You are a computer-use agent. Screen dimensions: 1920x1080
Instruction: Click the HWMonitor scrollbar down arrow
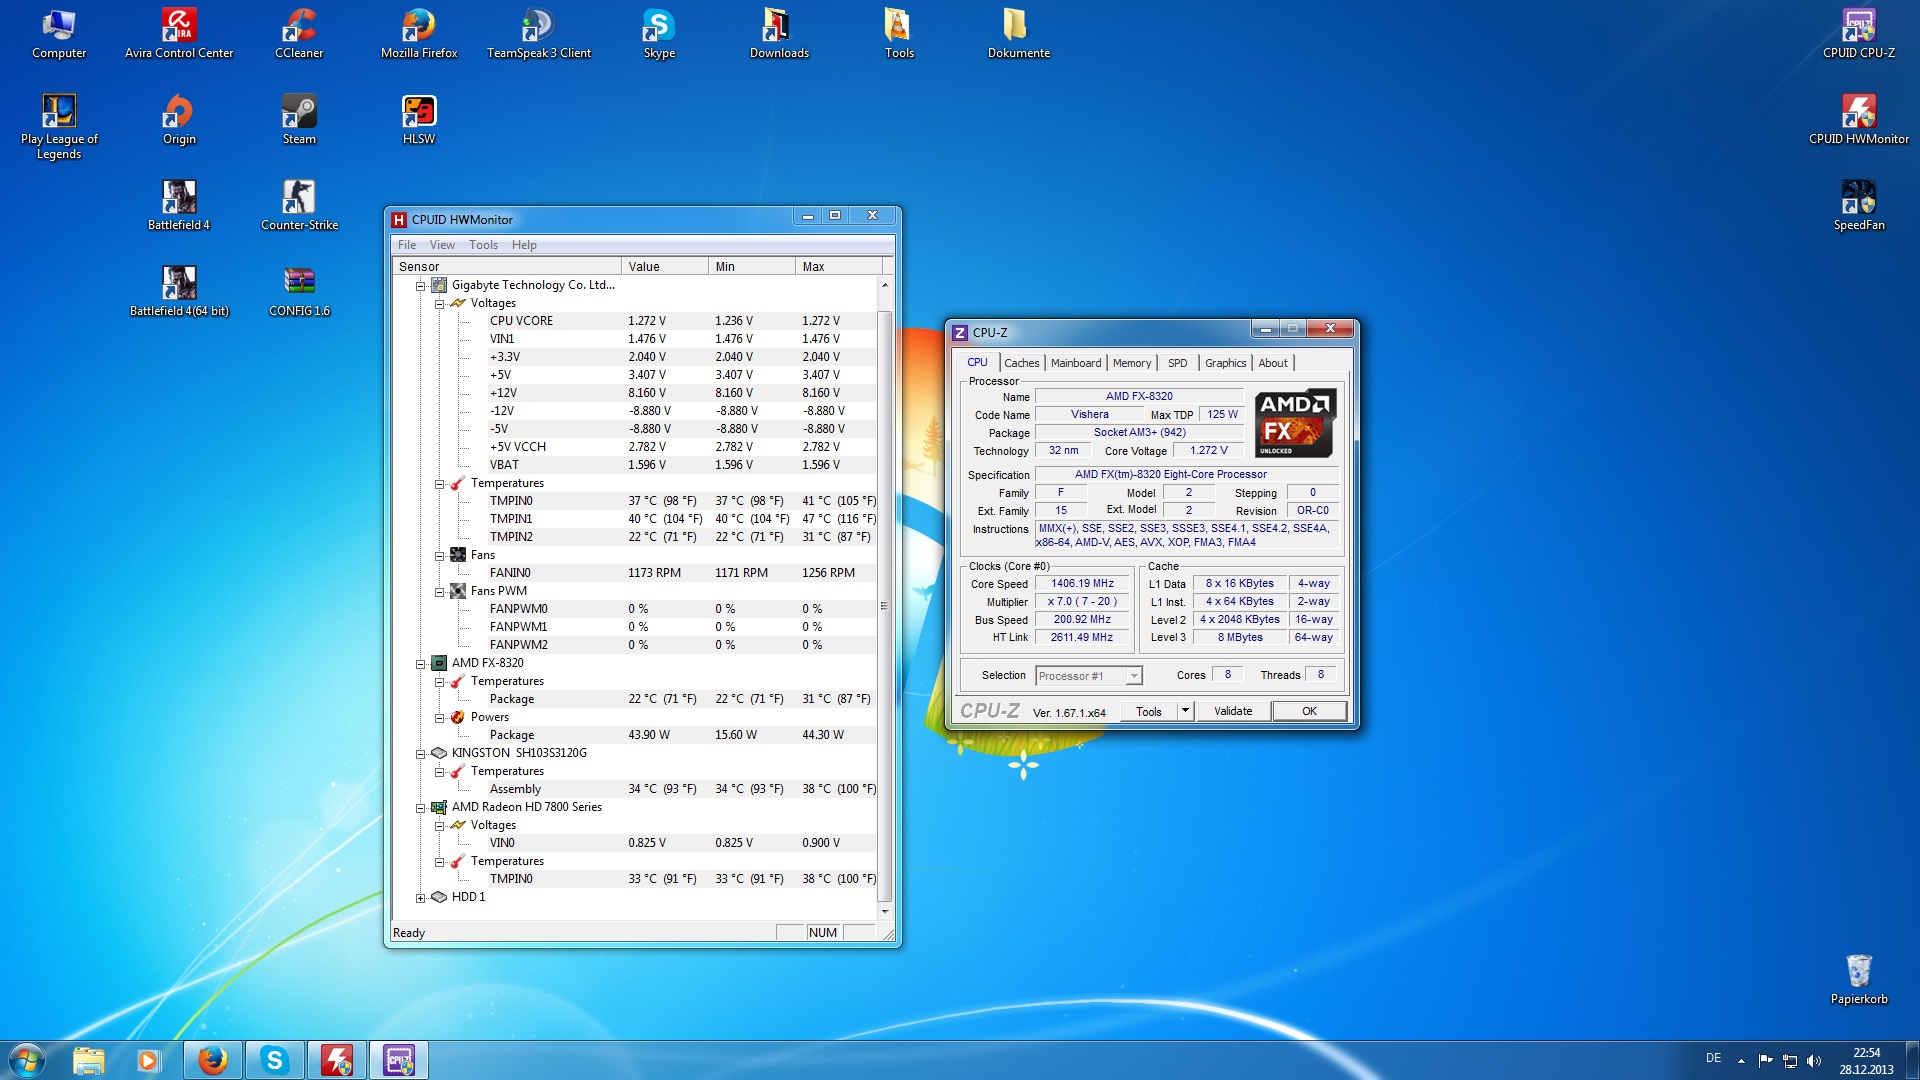(x=884, y=912)
